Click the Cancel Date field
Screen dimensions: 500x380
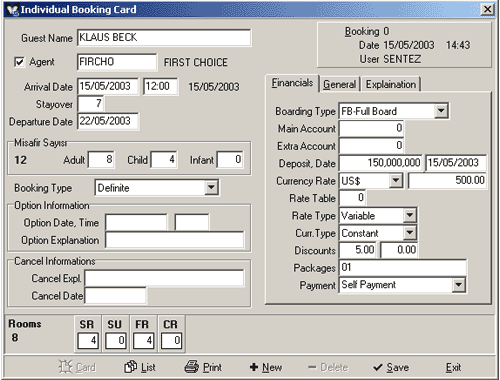coord(115,295)
